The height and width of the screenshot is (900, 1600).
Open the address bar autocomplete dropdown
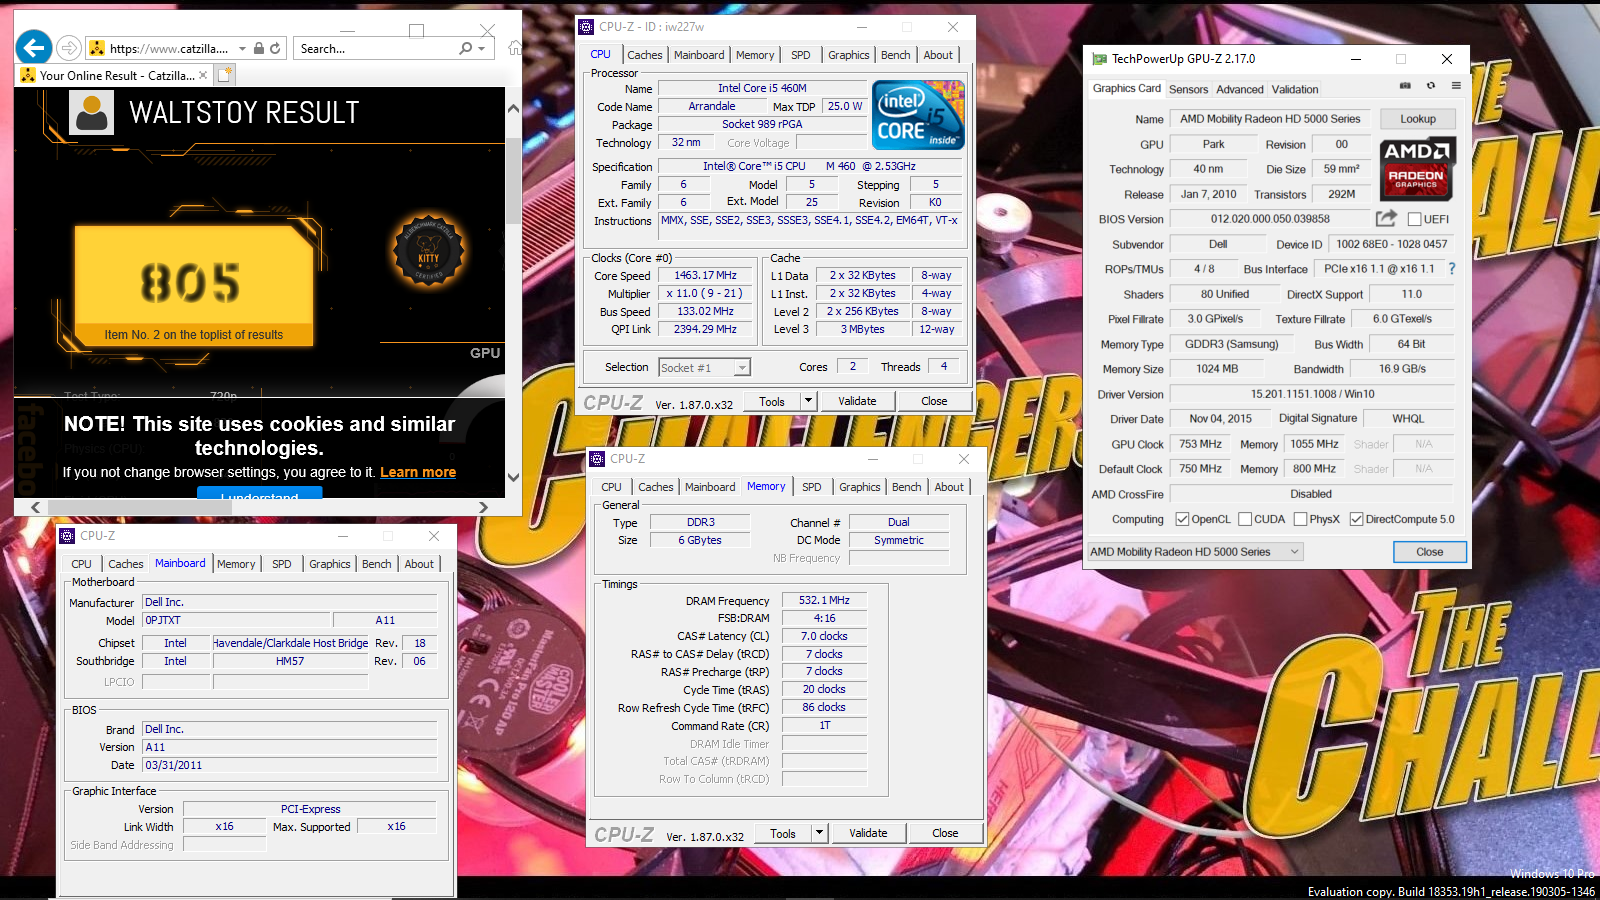[x=242, y=48]
